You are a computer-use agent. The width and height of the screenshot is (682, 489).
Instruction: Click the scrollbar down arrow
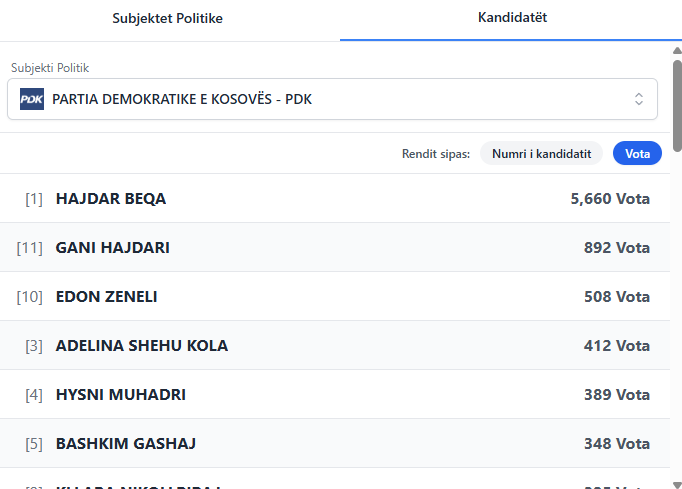click(x=677, y=481)
